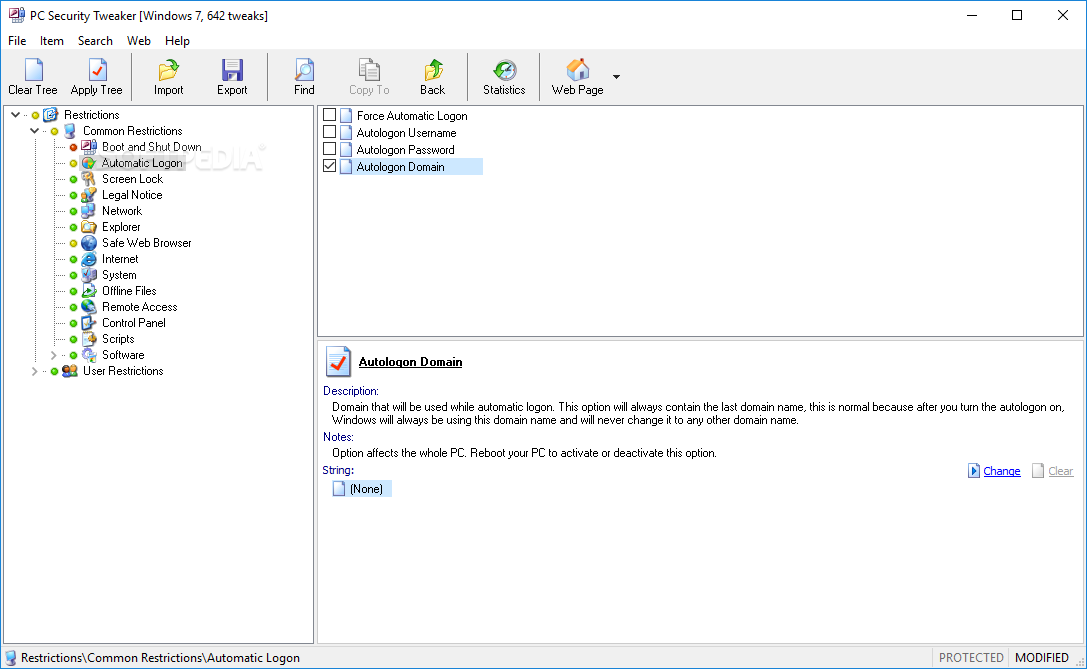The height and width of the screenshot is (669, 1087).
Task: Select the Network computers icon
Action: [89, 211]
